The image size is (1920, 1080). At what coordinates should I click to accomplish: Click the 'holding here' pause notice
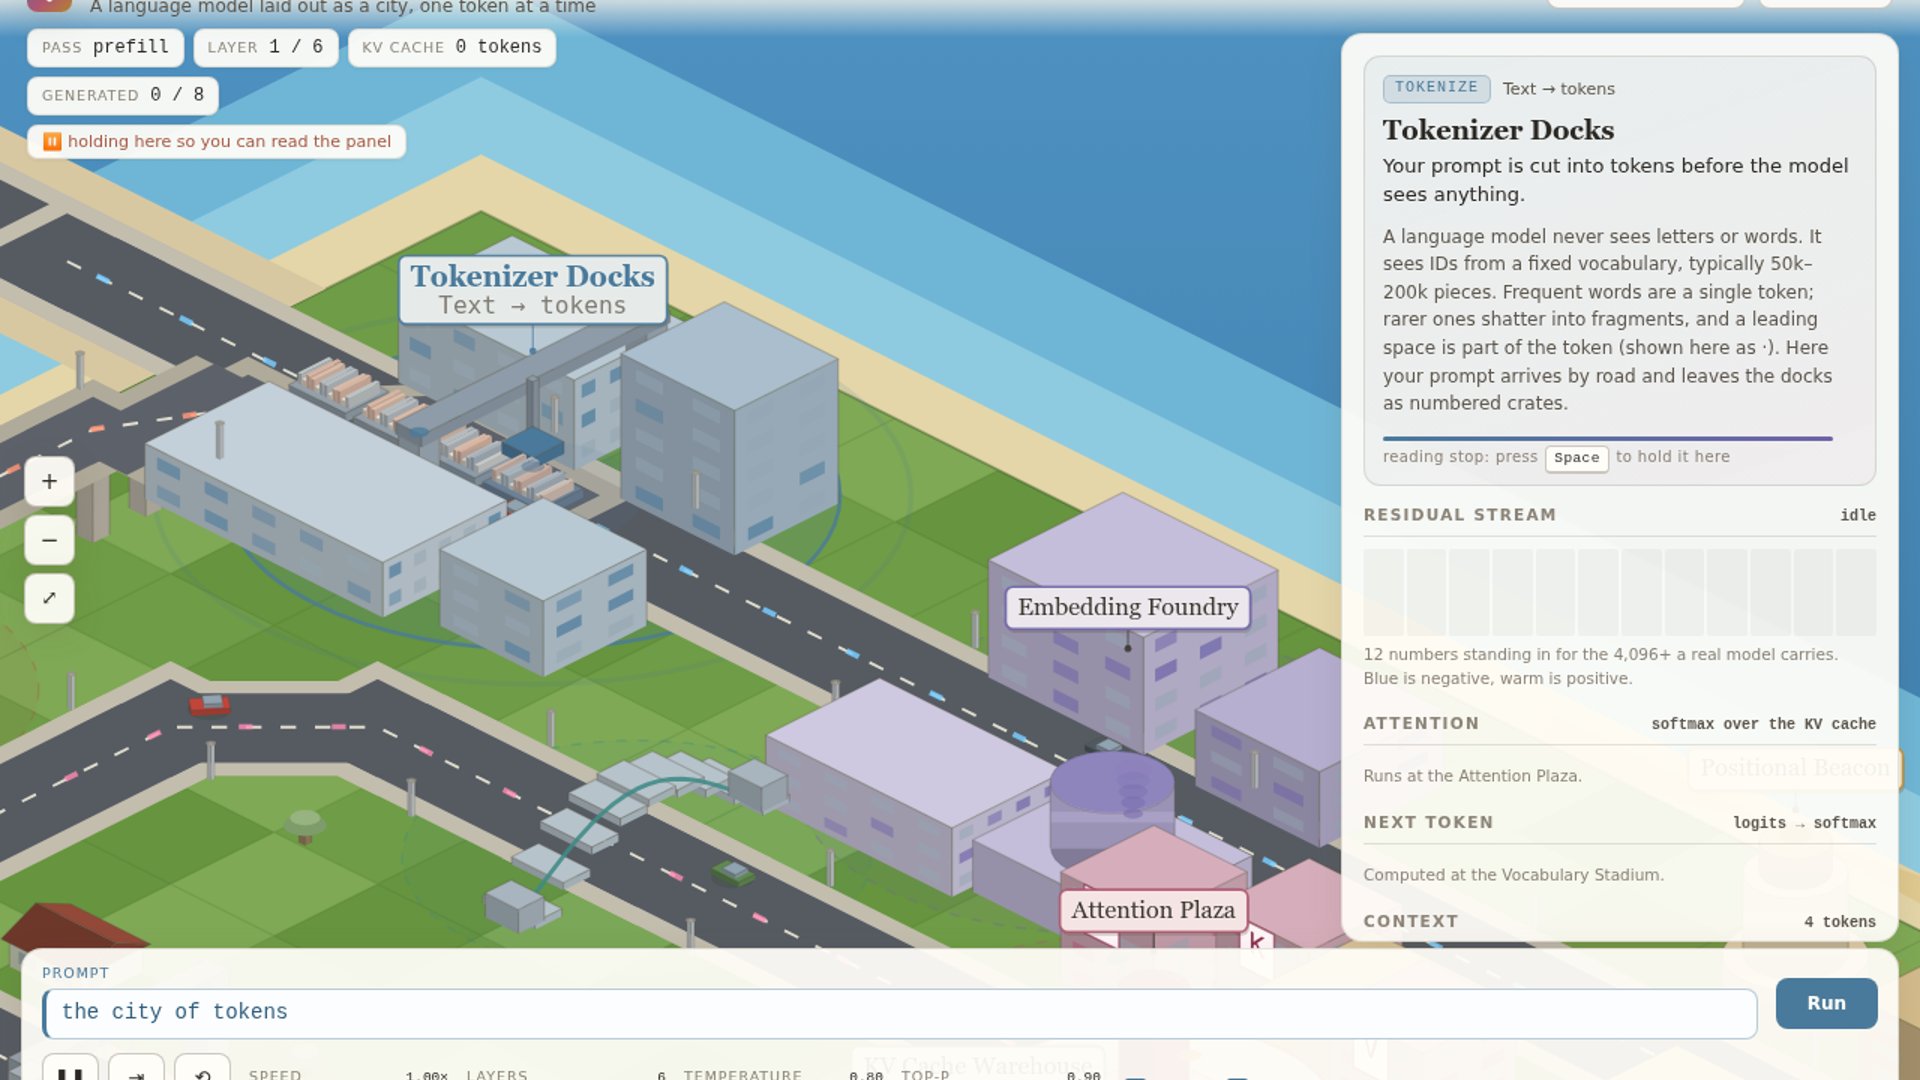click(x=216, y=142)
